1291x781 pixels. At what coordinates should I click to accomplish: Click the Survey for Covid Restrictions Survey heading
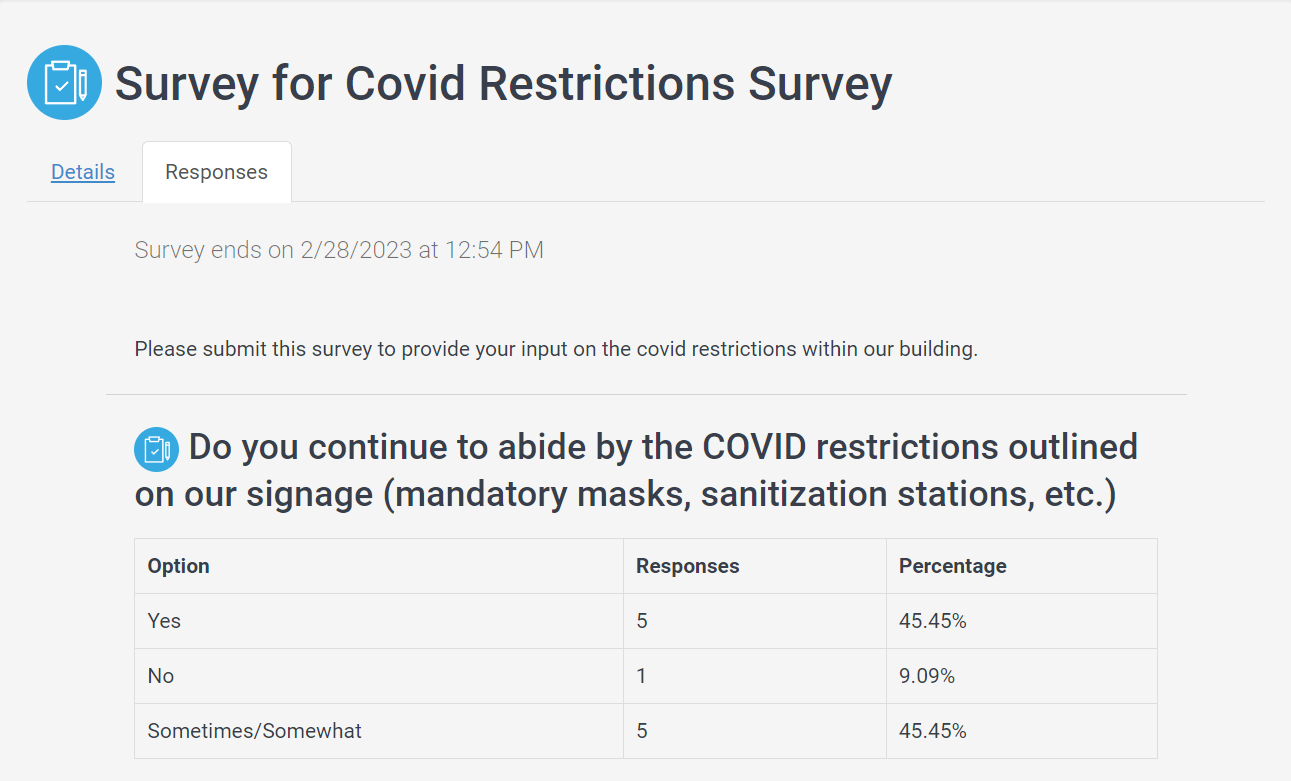(503, 83)
